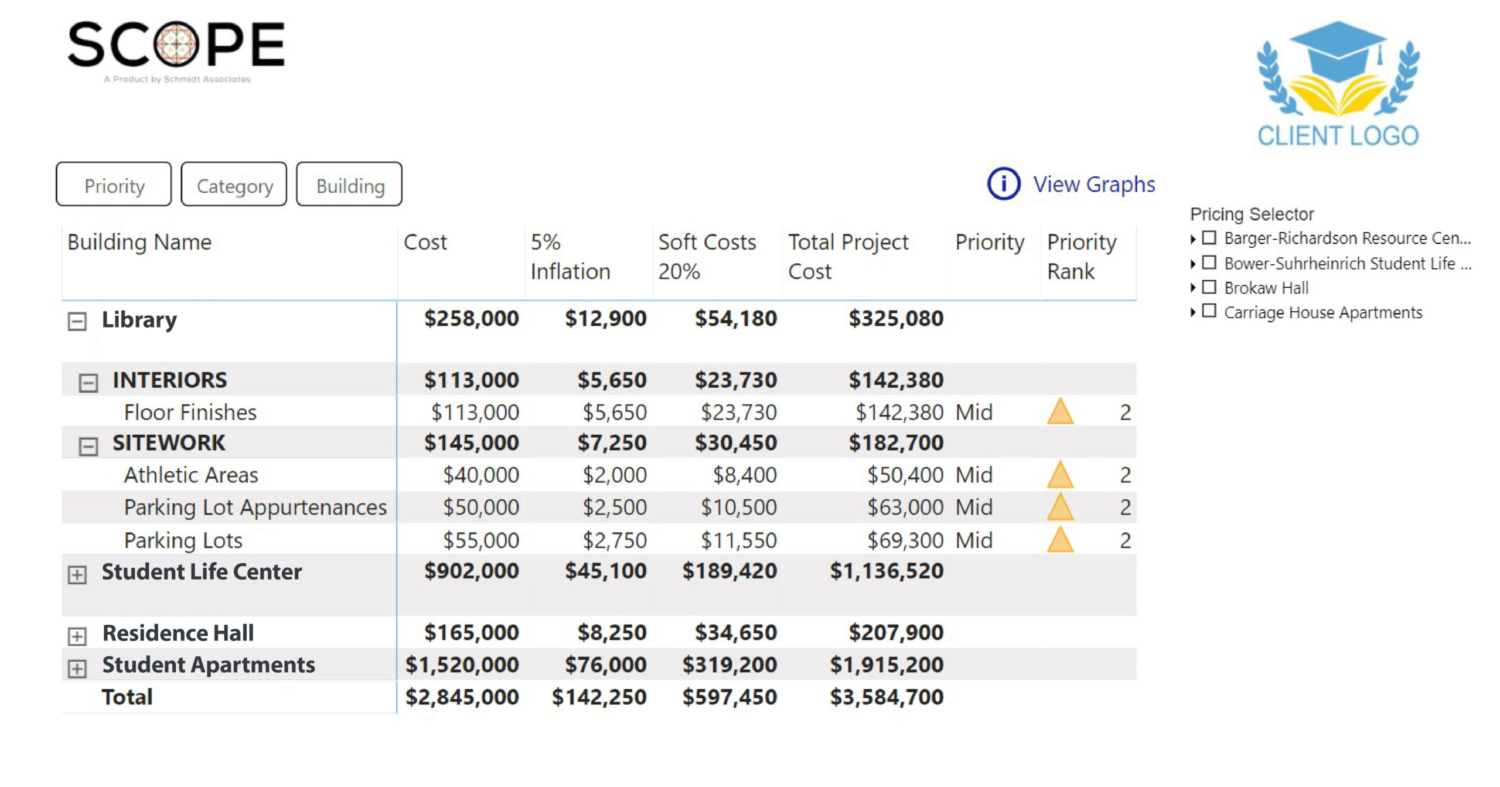Expand the Student Apartments row
The width and height of the screenshot is (1500, 787).
pos(76,667)
